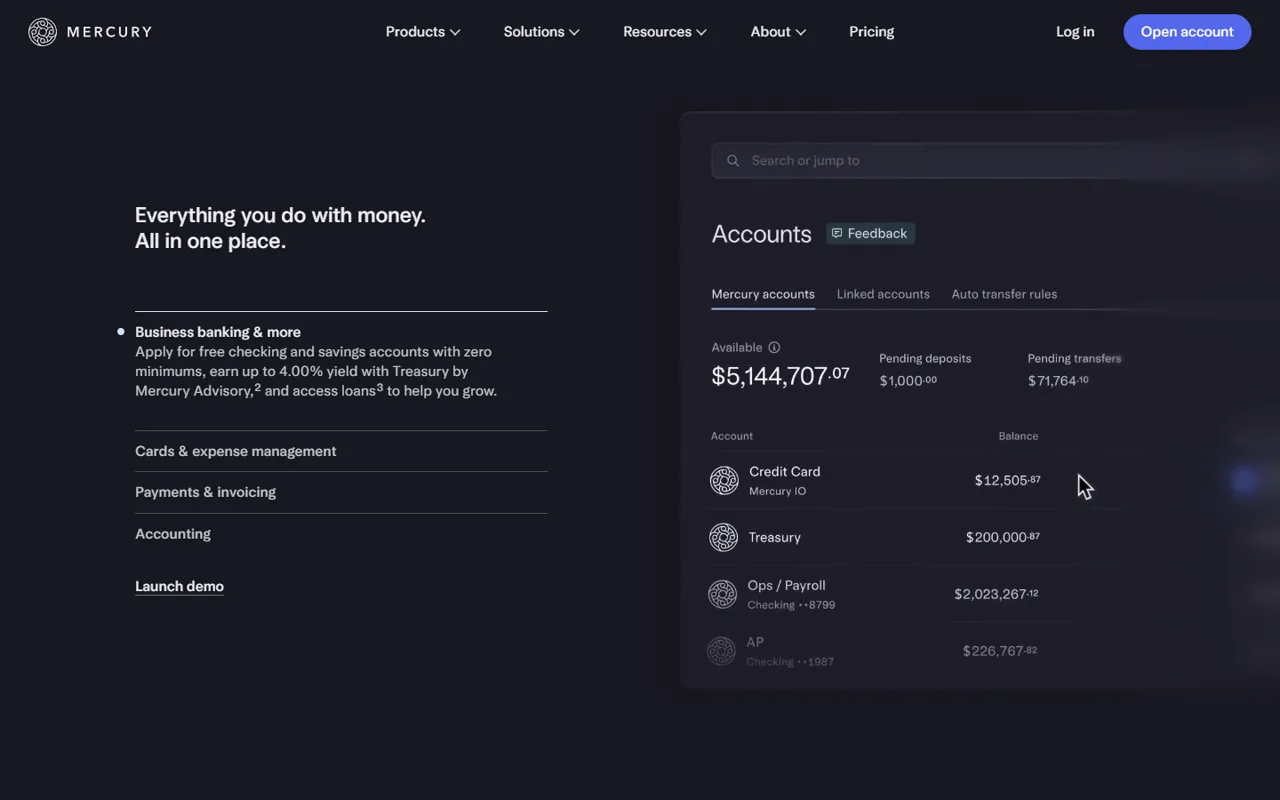This screenshot has height=800, width=1280.
Task: Click the AP account icon
Action: (721, 652)
